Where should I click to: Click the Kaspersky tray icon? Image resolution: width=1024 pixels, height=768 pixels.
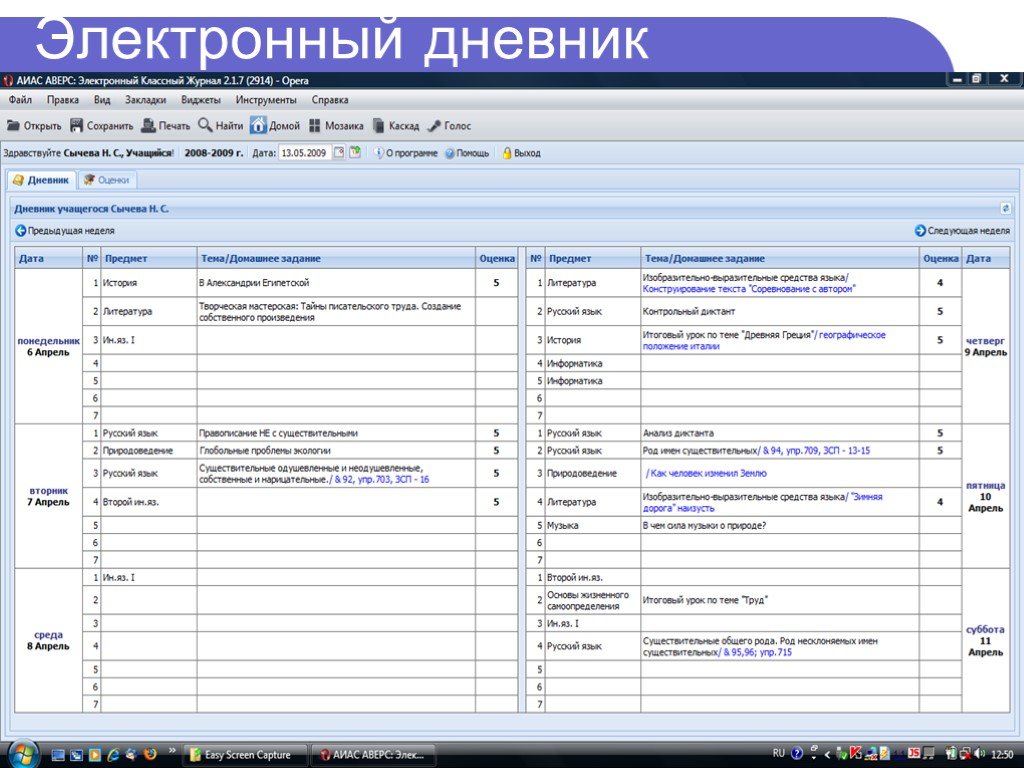point(856,754)
